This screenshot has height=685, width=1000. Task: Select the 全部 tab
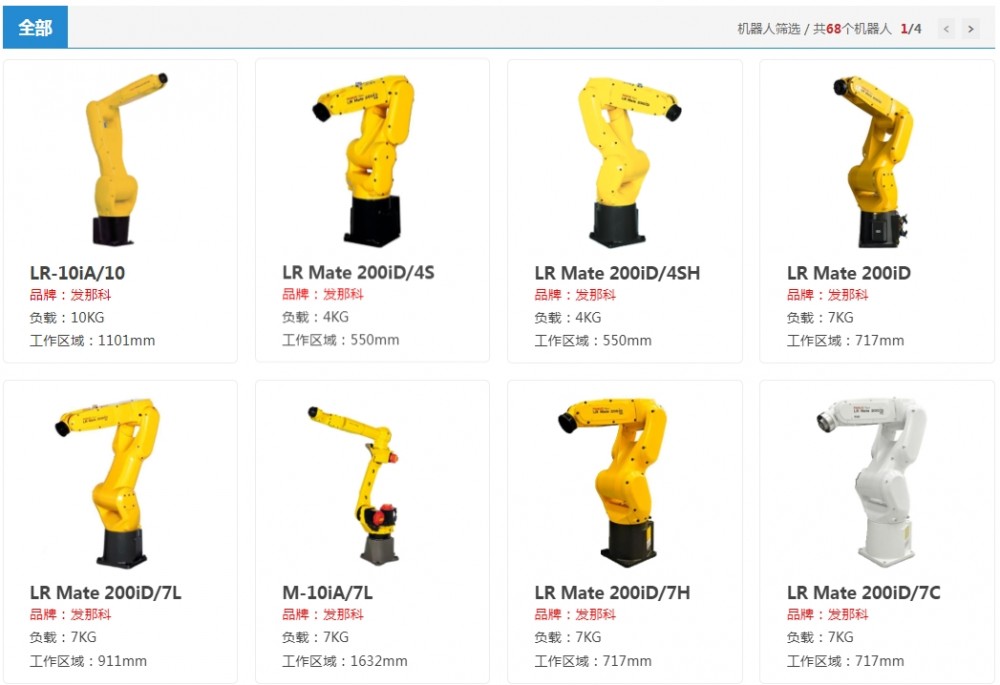click(35, 27)
